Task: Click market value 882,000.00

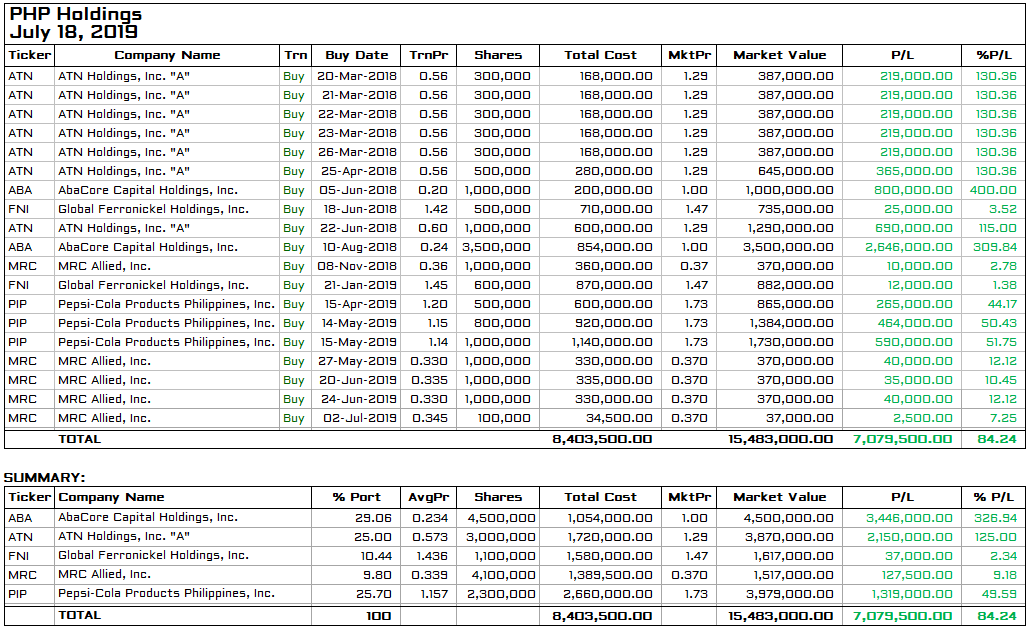Action: 795,286
